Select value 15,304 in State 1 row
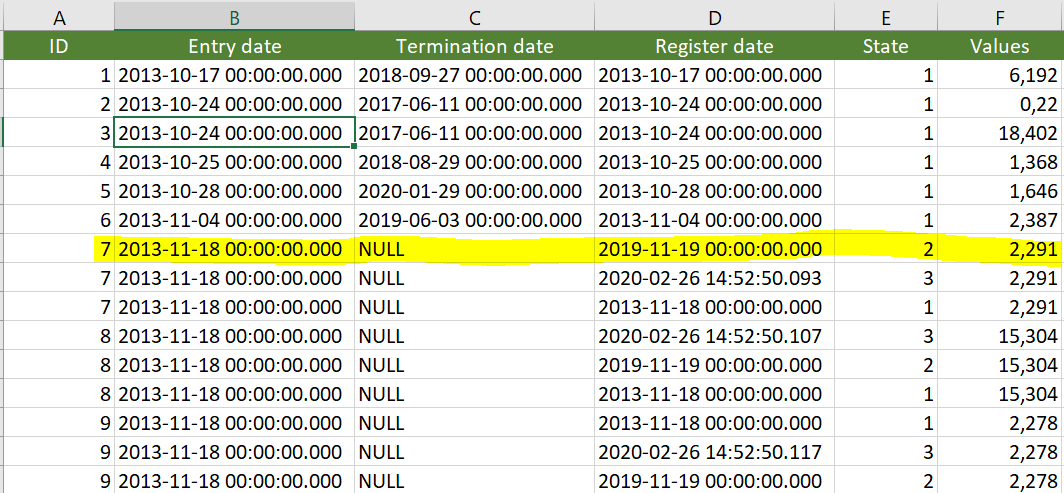Image resolution: width=1064 pixels, height=493 pixels. [999, 393]
